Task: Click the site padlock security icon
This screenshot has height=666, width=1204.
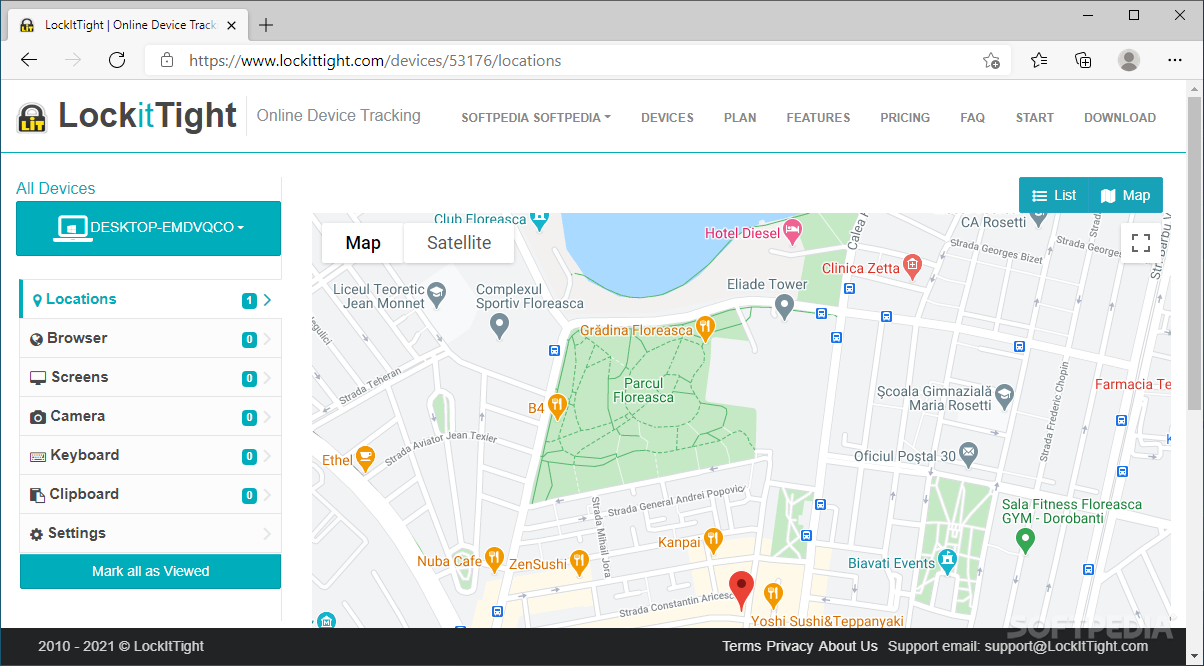Action: point(167,60)
